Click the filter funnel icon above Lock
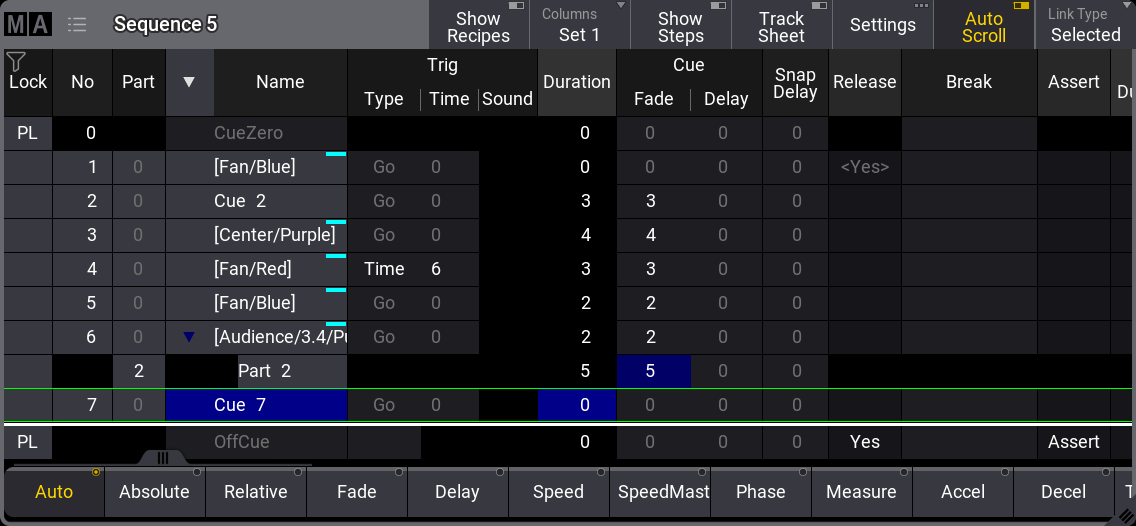This screenshot has width=1136, height=526. [x=15, y=62]
